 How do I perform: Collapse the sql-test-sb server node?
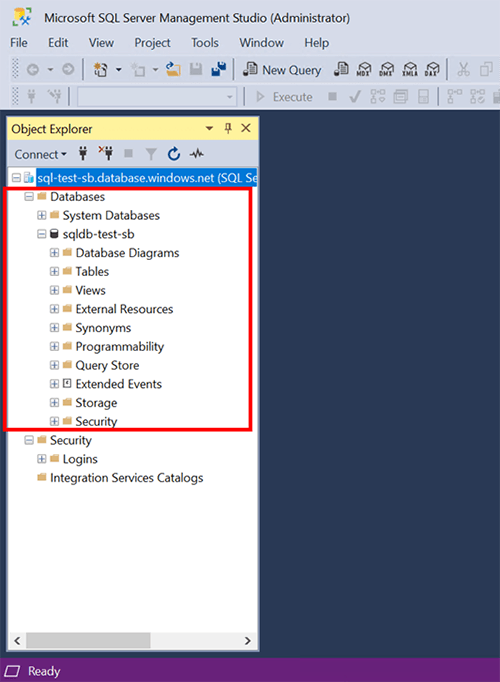(16, 178)
